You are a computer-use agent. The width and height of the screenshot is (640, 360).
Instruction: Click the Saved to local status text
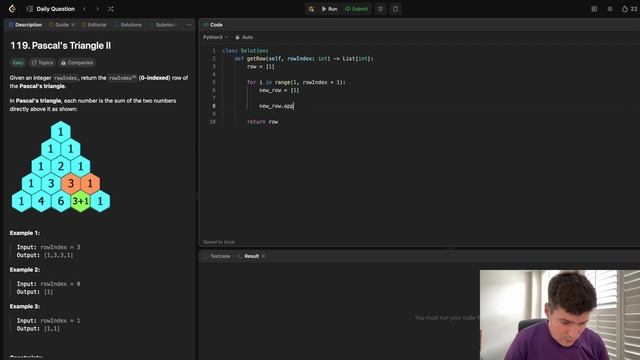point(219,242)
